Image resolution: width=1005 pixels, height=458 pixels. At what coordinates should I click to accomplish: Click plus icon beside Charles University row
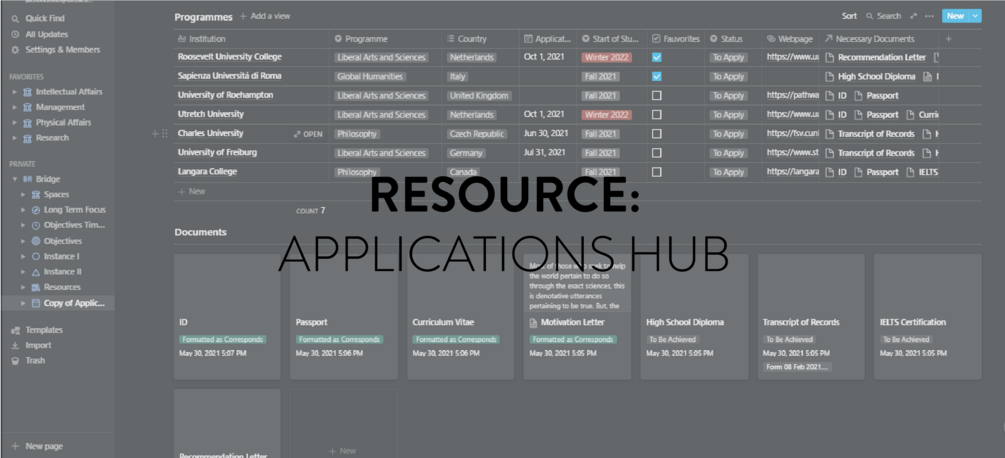[x=154, y=134]
